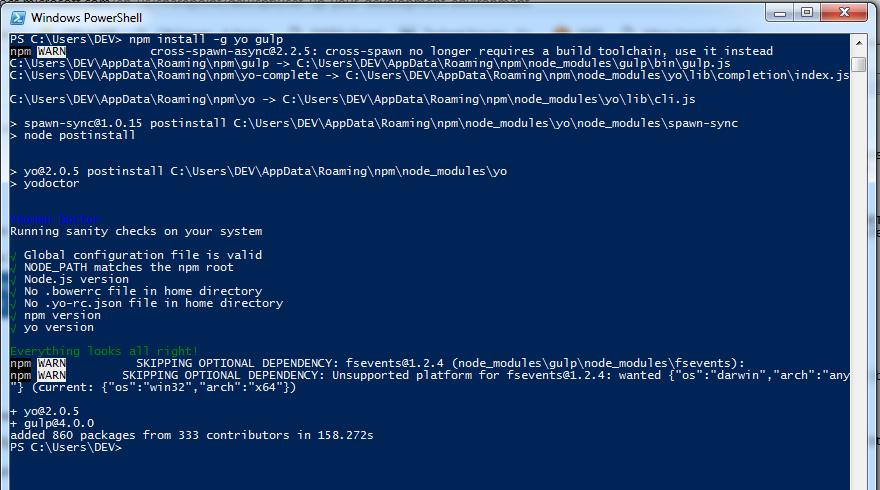Click the 'added 860 packages' summary line
The height and width of the screenshot is (490, 880).
pos(191,436)
